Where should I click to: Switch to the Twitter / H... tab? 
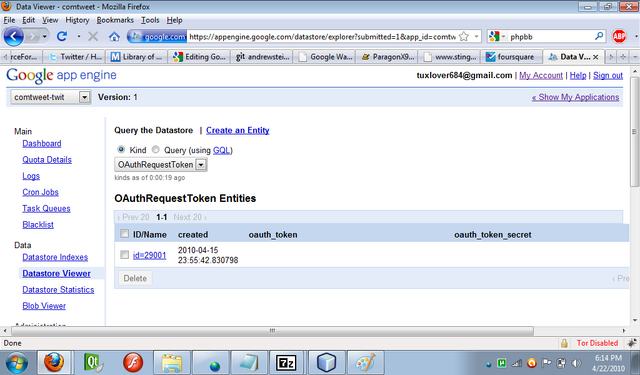[x=74, y=57]
